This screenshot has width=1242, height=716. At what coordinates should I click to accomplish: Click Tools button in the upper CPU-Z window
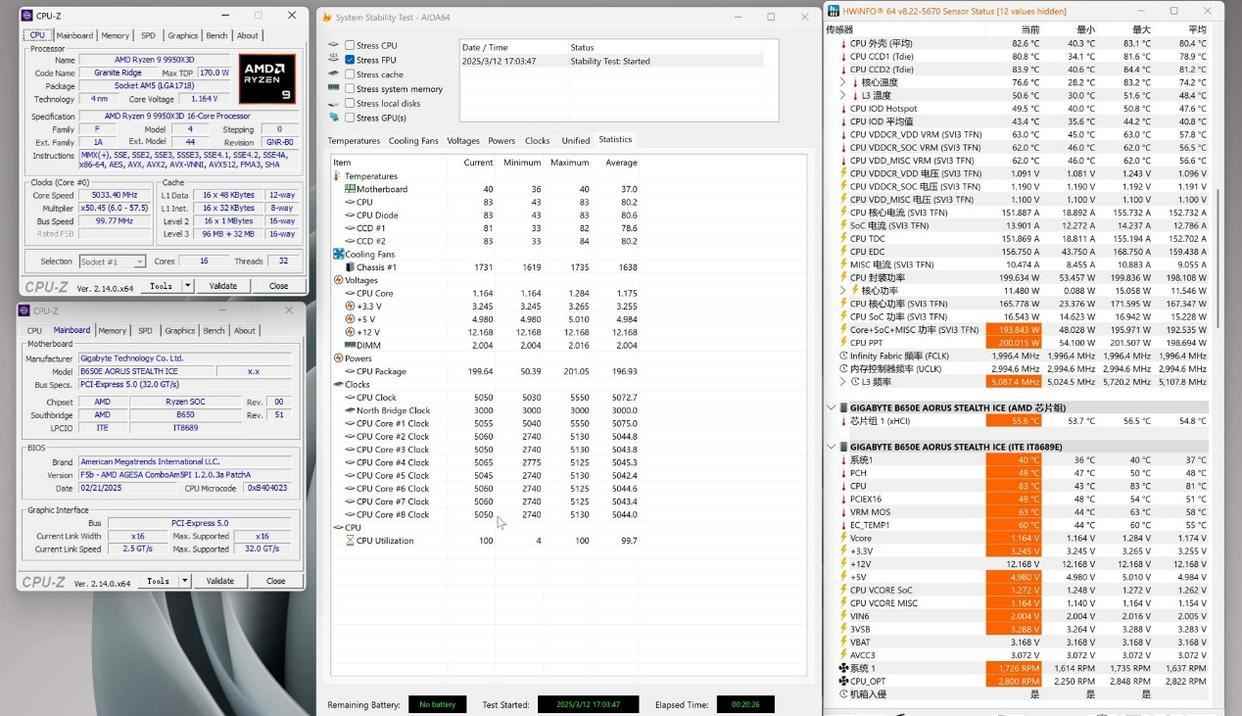pos(161,285)
